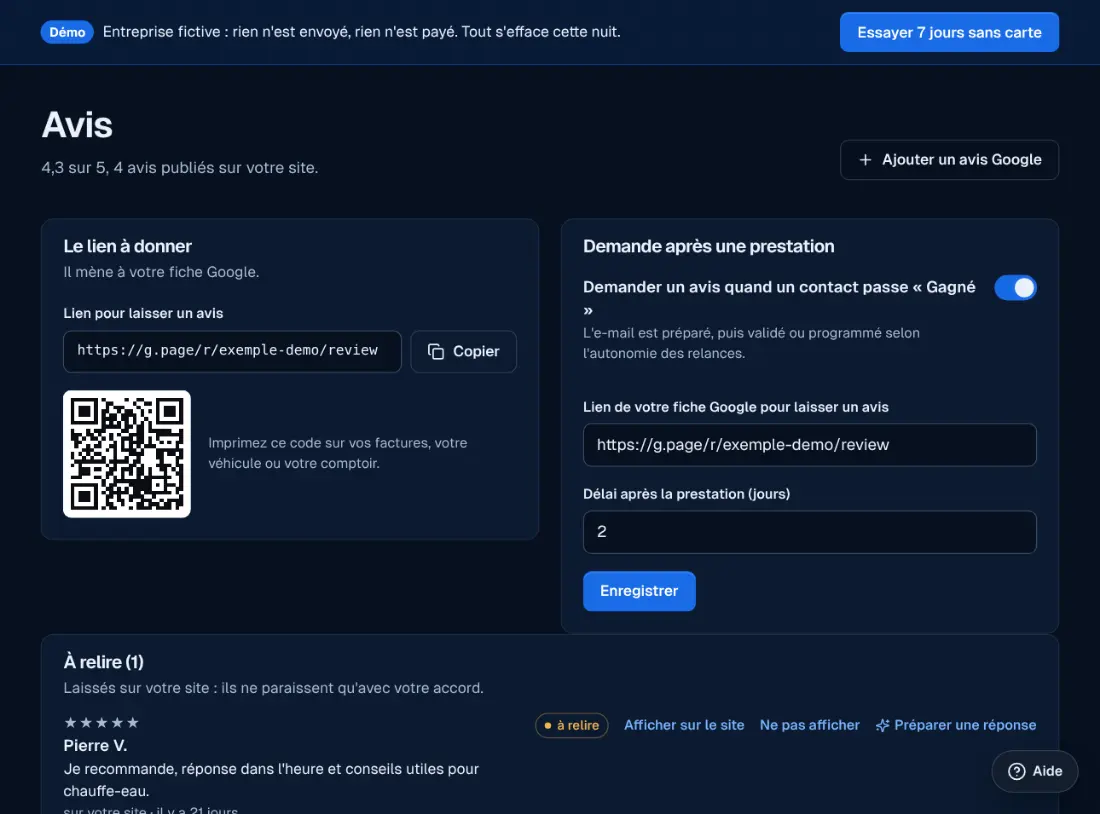Viewport: 1100px width, 814px height.
Task: Focus the Lien pour laisser un avis field
Action: [x=232, y=352]
